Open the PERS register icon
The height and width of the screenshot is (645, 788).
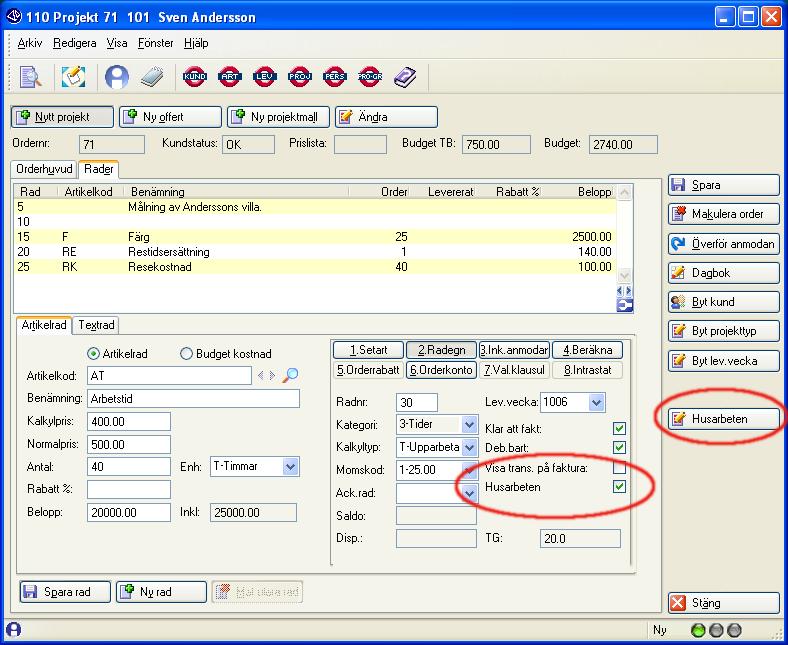[x=335, y=77]
